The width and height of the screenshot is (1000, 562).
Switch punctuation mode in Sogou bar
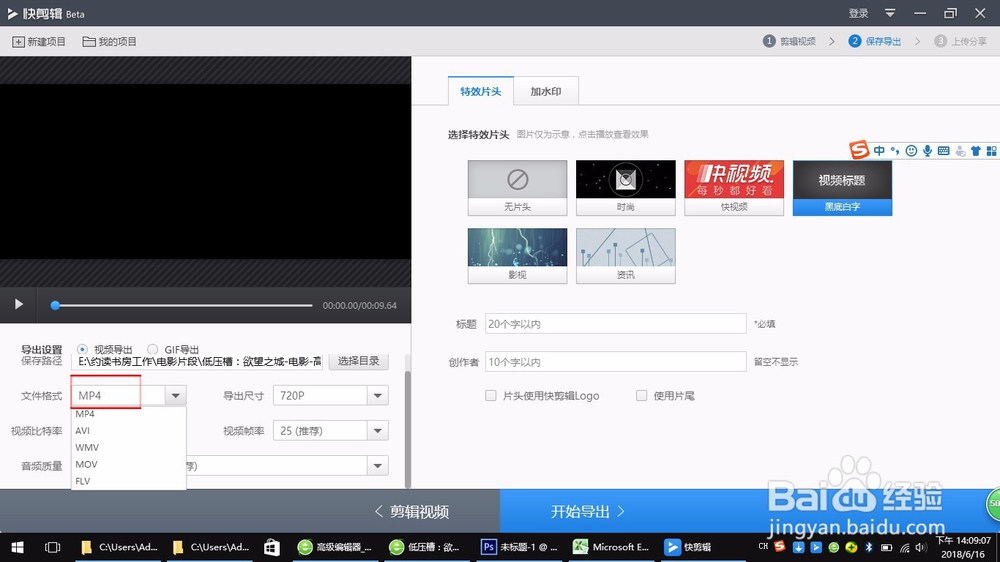click(895, 151)
